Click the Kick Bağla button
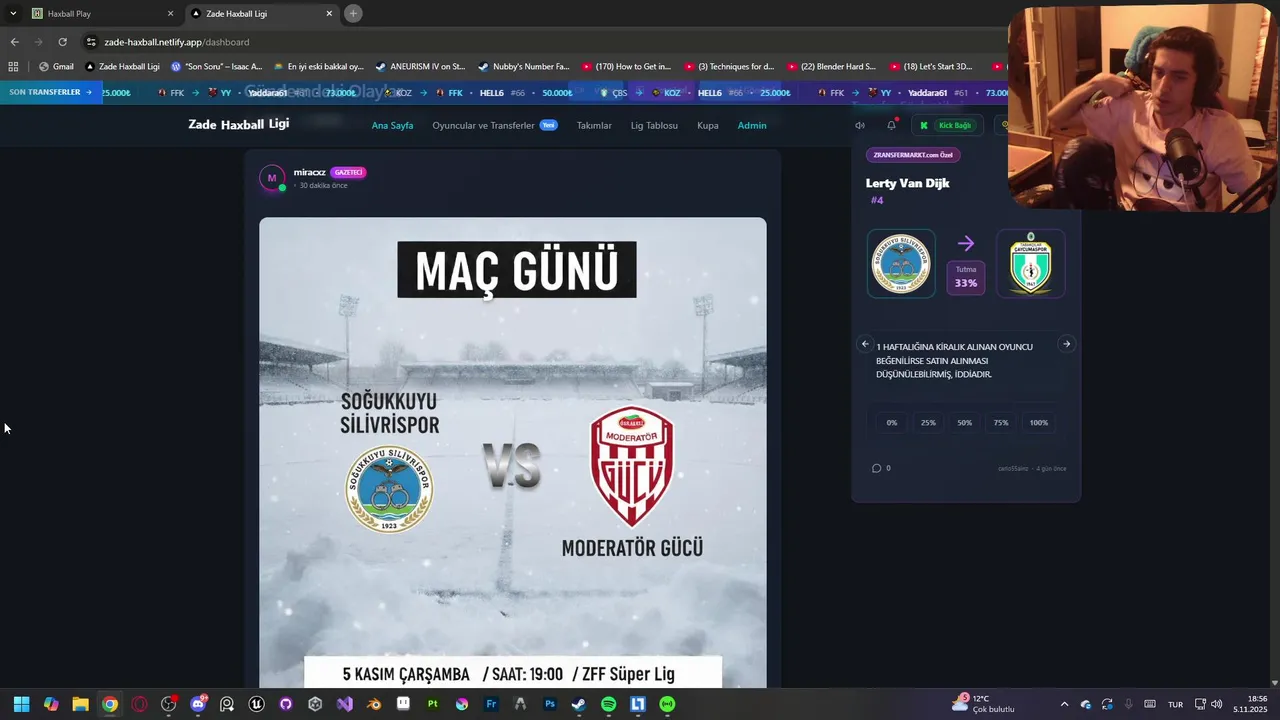This screenshot has width=1280, height=720. pyautogui.click(x=946, y=125)
